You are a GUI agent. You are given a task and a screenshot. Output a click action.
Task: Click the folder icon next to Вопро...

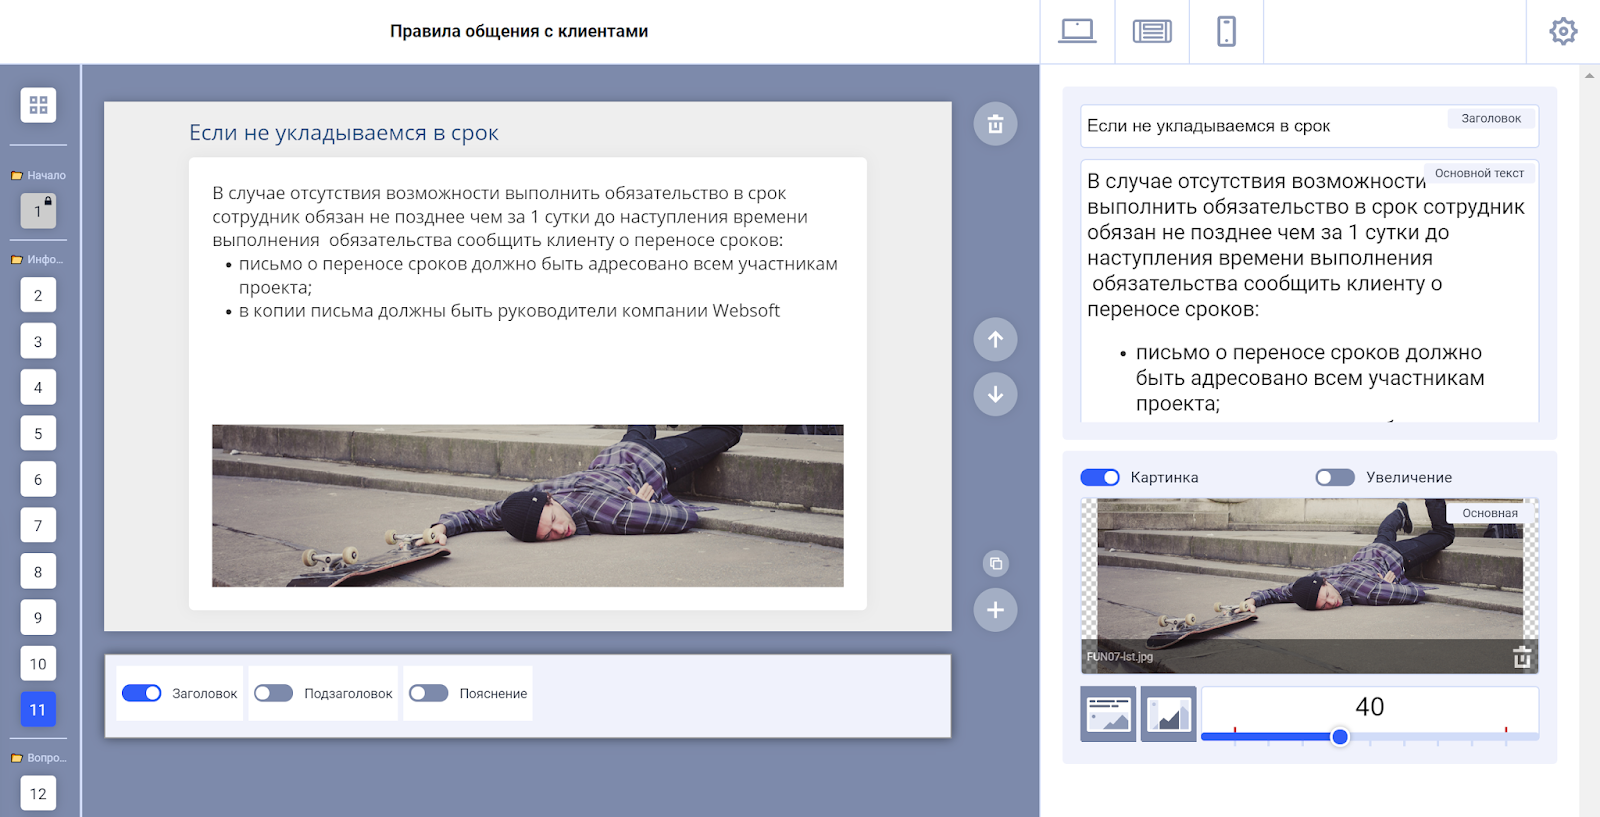pos(16,758)
